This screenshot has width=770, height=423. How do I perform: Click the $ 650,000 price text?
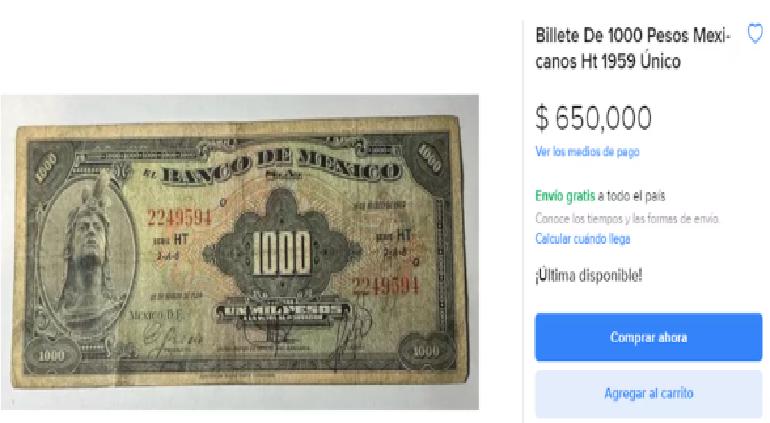pos(593,118)
